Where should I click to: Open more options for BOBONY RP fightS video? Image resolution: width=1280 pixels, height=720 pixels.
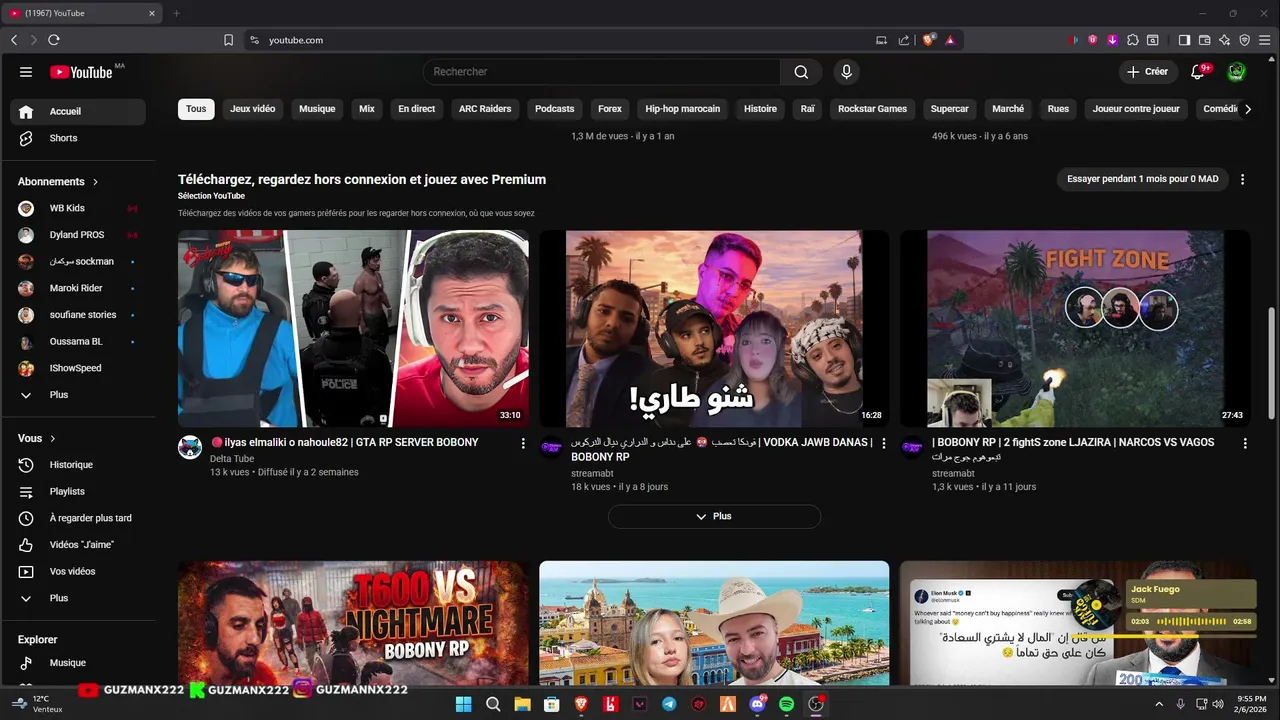click(1245, 443)
